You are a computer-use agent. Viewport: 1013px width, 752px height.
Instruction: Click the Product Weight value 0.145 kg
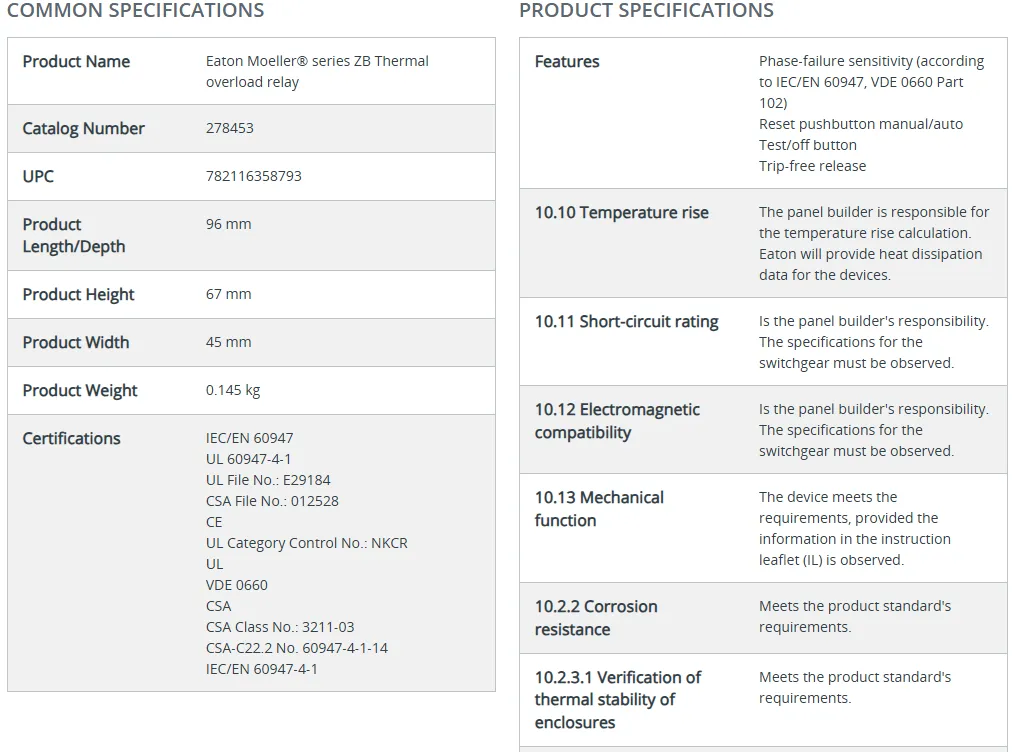click(233, 390)
